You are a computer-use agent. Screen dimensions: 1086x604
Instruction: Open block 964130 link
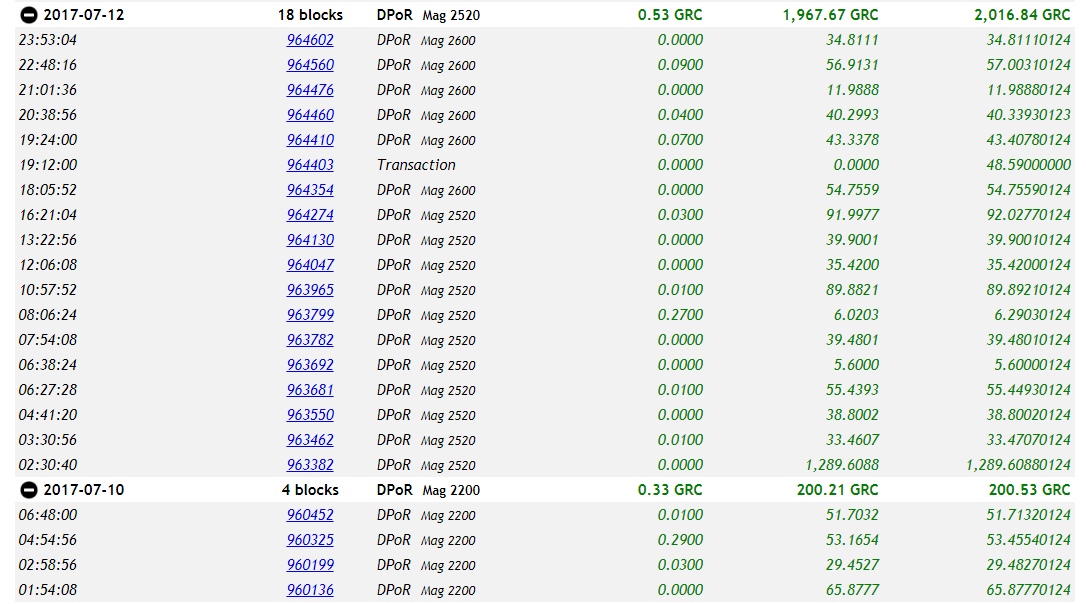pyautogui.click(x=310, y=240)
